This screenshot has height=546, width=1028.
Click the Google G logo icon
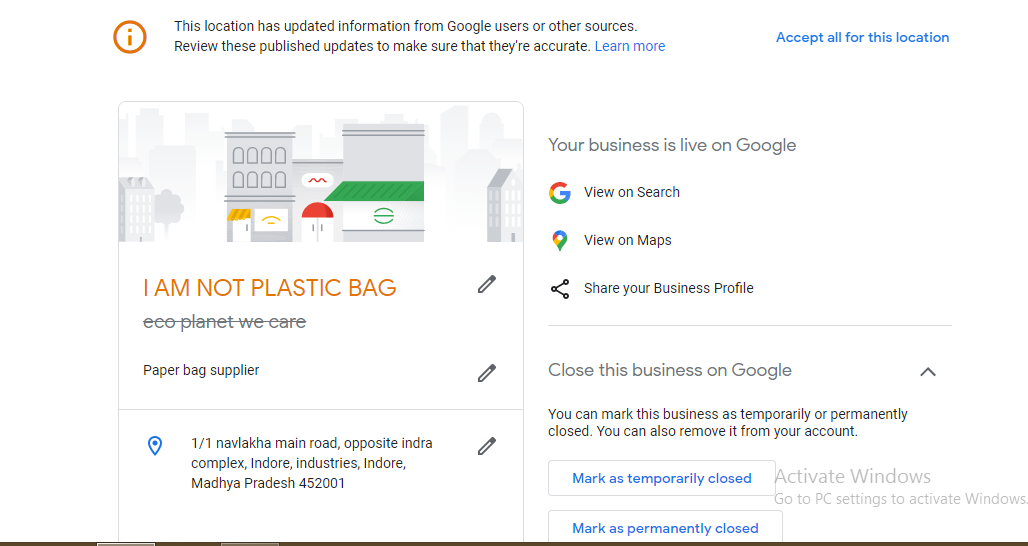560,193
